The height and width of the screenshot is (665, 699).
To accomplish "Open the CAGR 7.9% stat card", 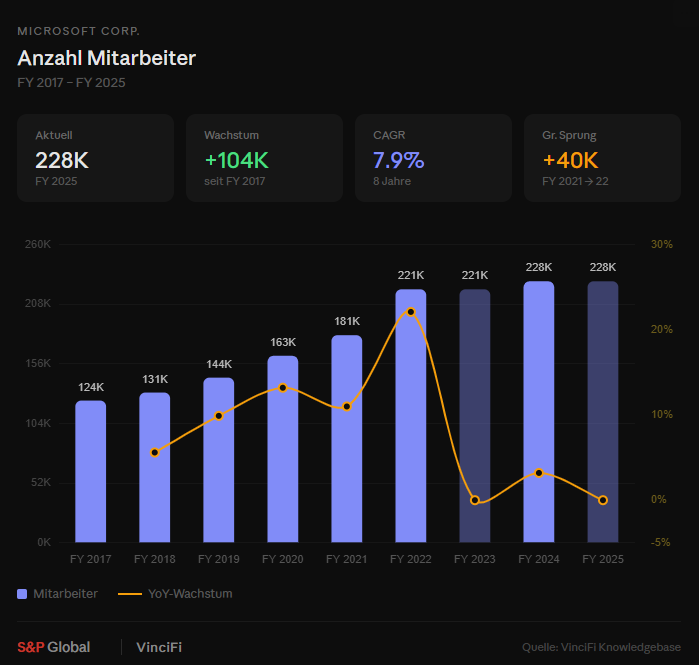I will (433, 158).
